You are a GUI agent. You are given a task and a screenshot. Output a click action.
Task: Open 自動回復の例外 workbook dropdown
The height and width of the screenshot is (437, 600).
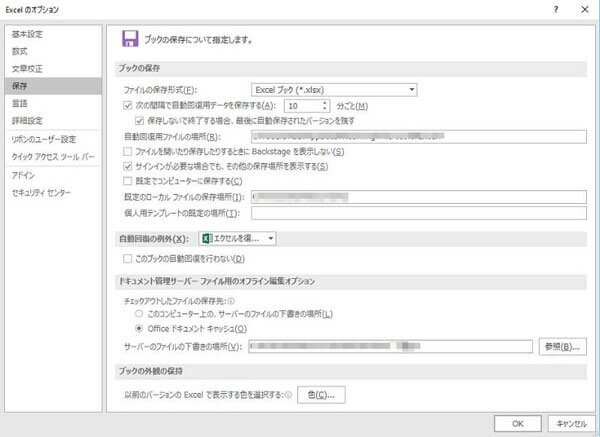pyautogui.click(x=237, y=238)
